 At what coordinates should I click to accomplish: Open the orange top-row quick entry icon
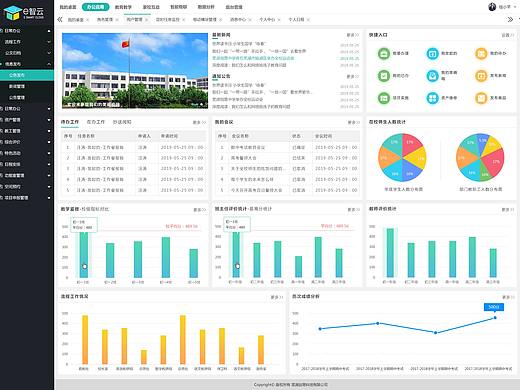pos(481,53)
